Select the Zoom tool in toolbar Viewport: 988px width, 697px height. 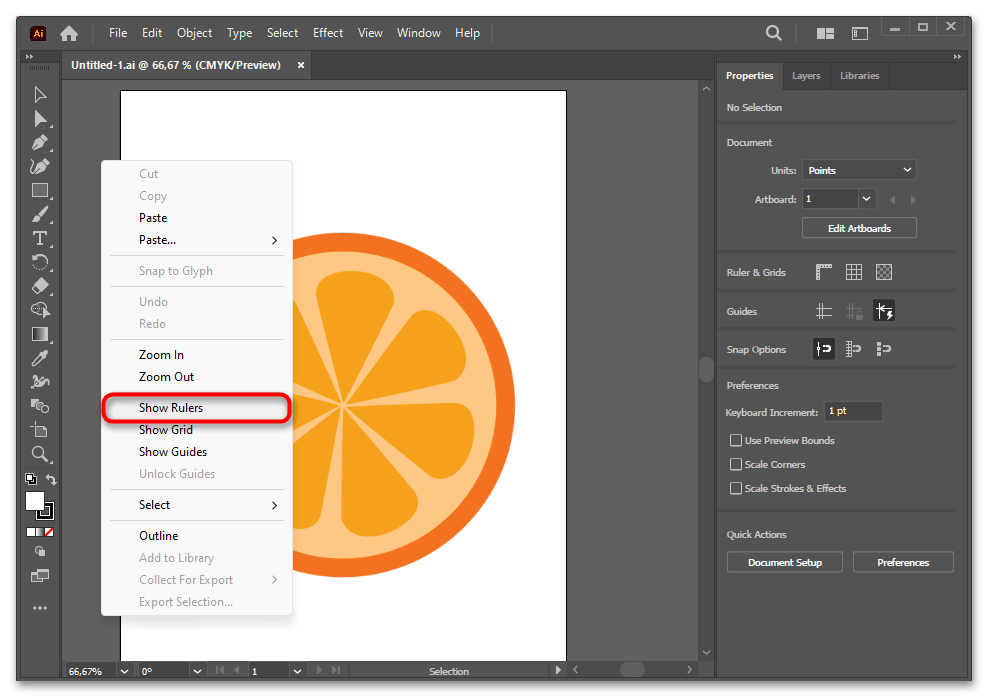tap(40, 454)
